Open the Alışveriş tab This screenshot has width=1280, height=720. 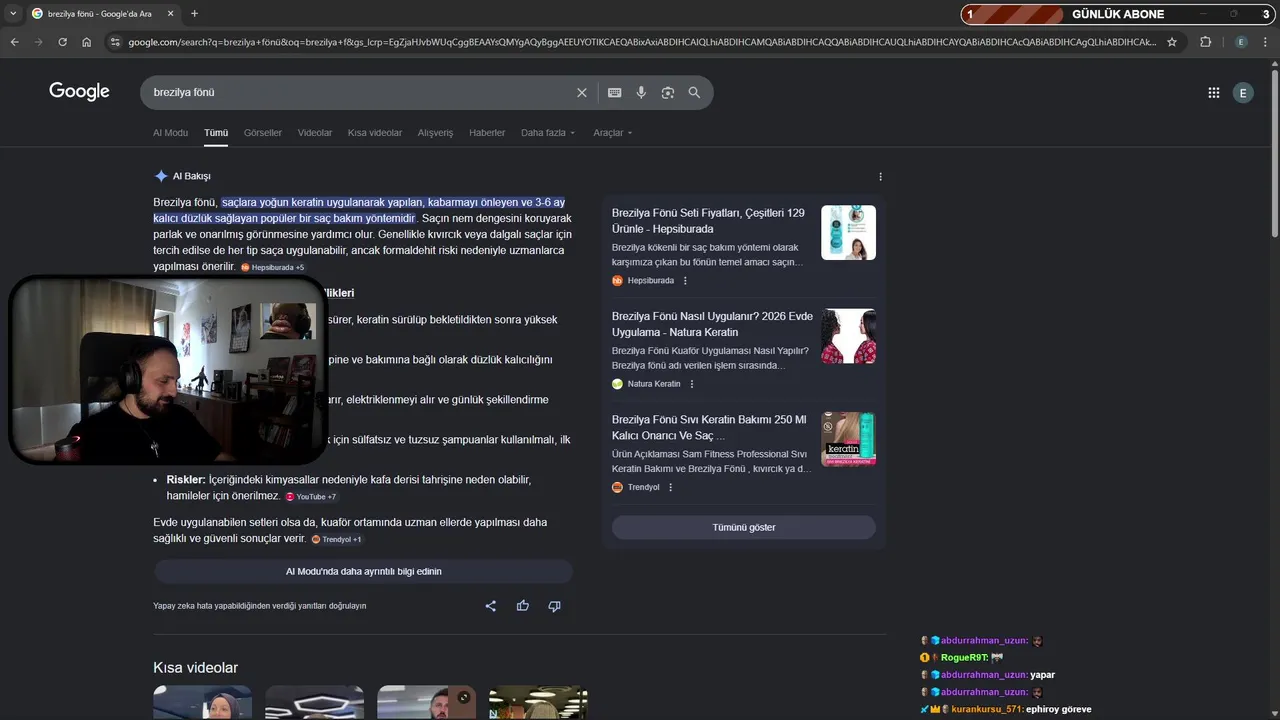click(435, 133)
